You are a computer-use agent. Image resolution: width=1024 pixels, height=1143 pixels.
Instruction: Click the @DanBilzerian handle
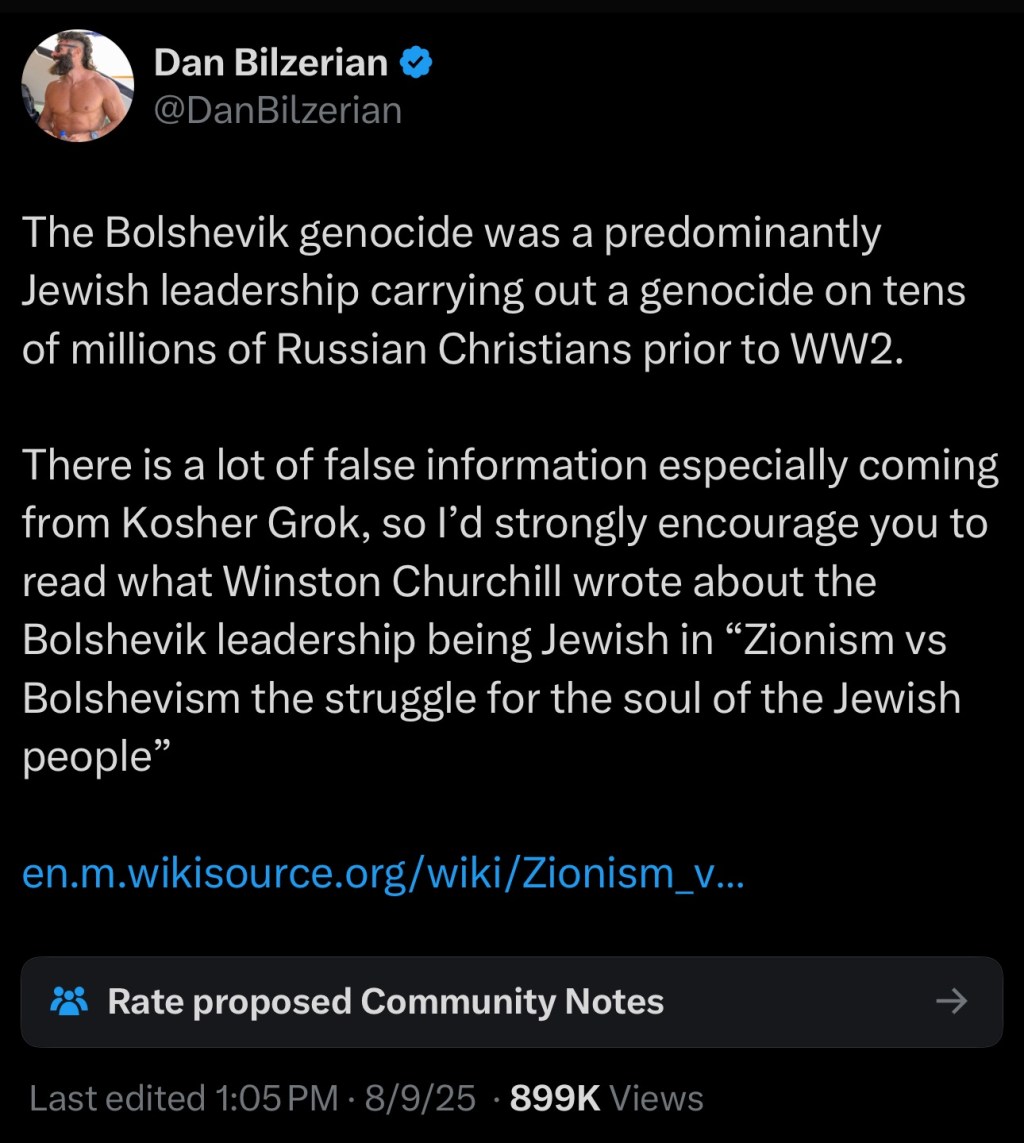click(x=278, y=110)
